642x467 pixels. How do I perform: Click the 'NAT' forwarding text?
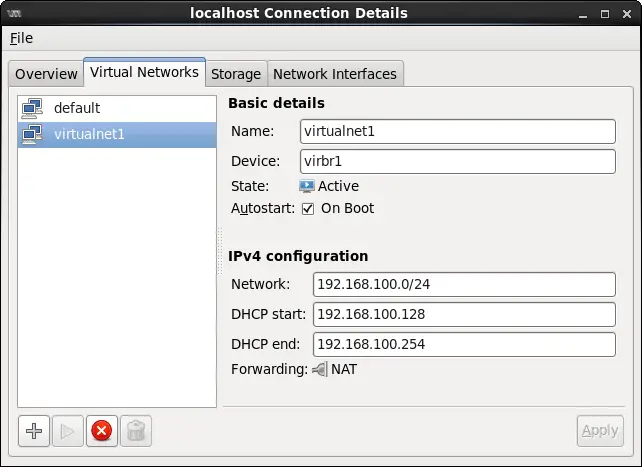(x=344, y=369)
